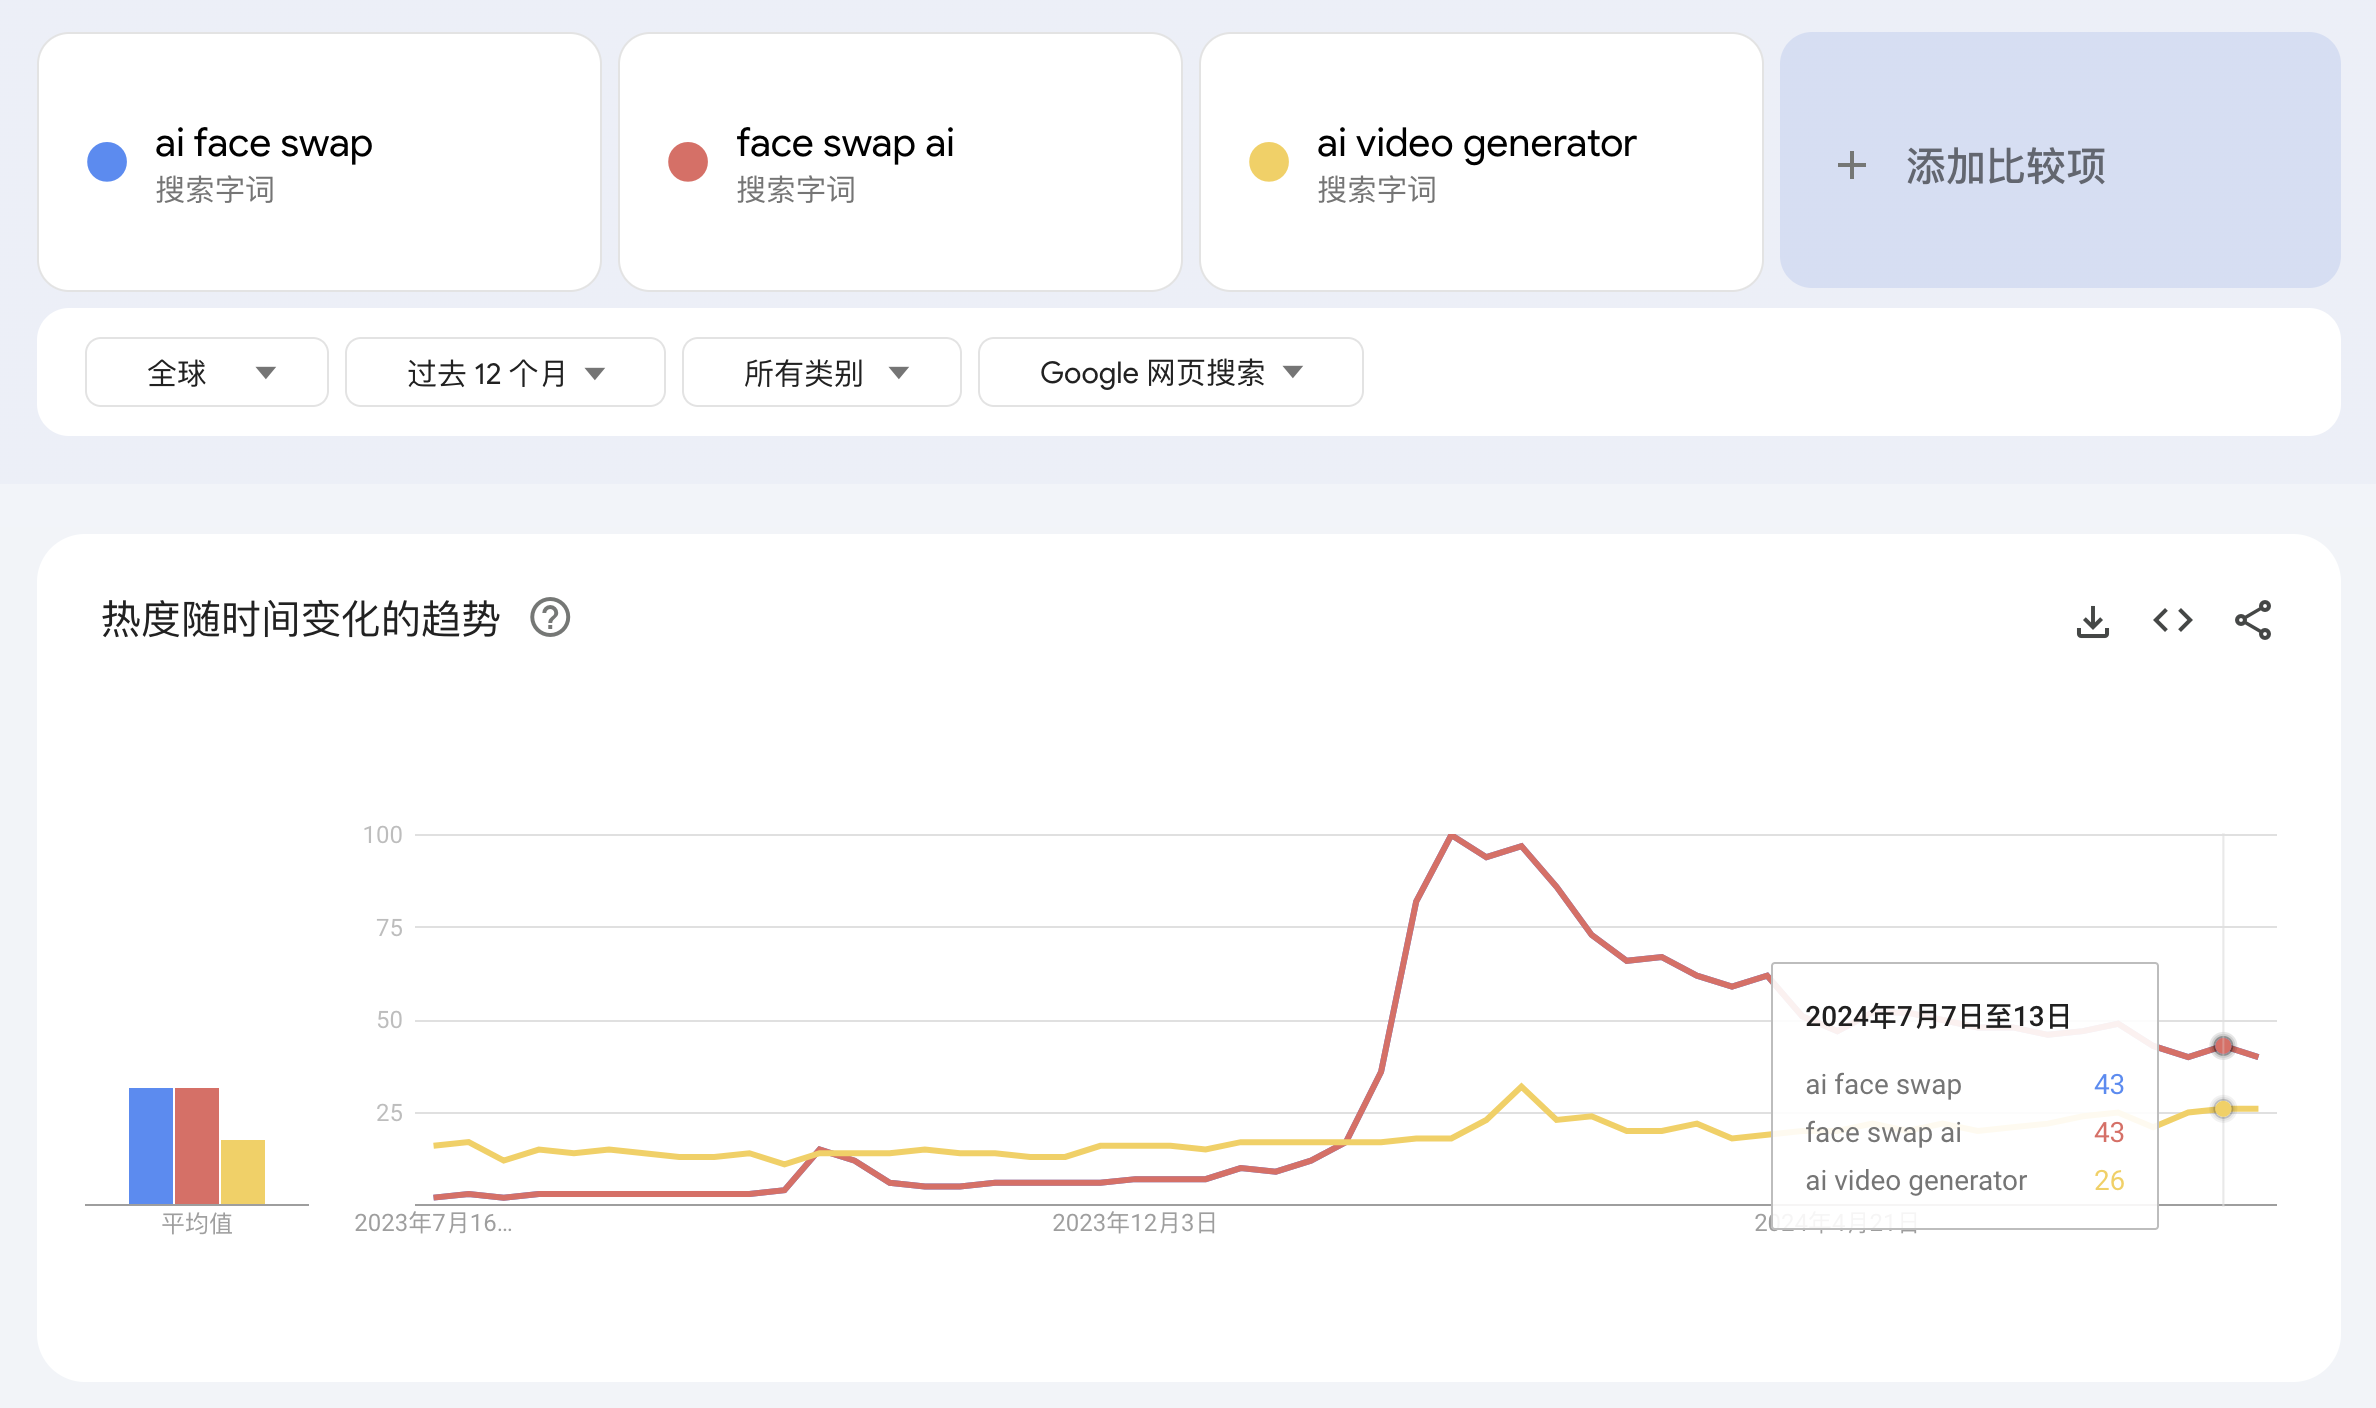Viewport: 2376px width, 1408px height.
Task: Open the 全球 region dropdown
Action: 207,373
